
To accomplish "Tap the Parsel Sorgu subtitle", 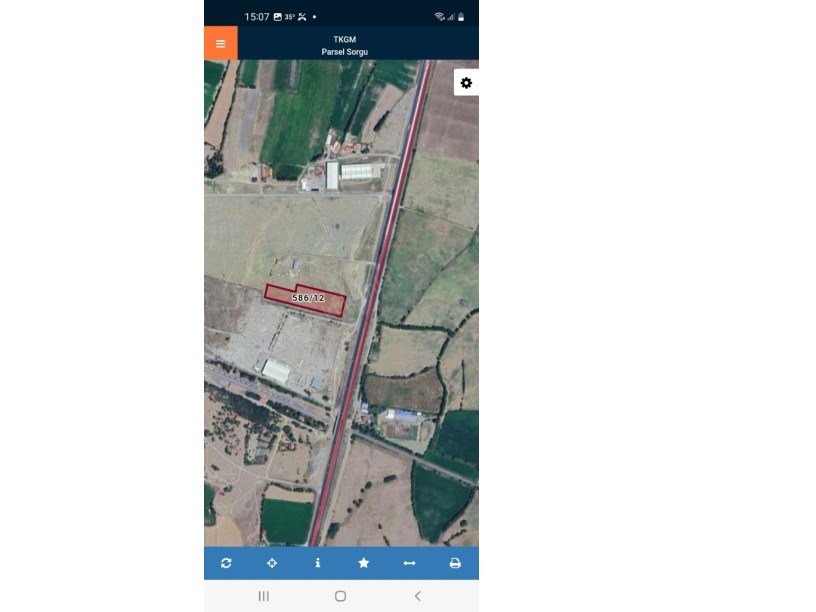I will click(345, 52).
